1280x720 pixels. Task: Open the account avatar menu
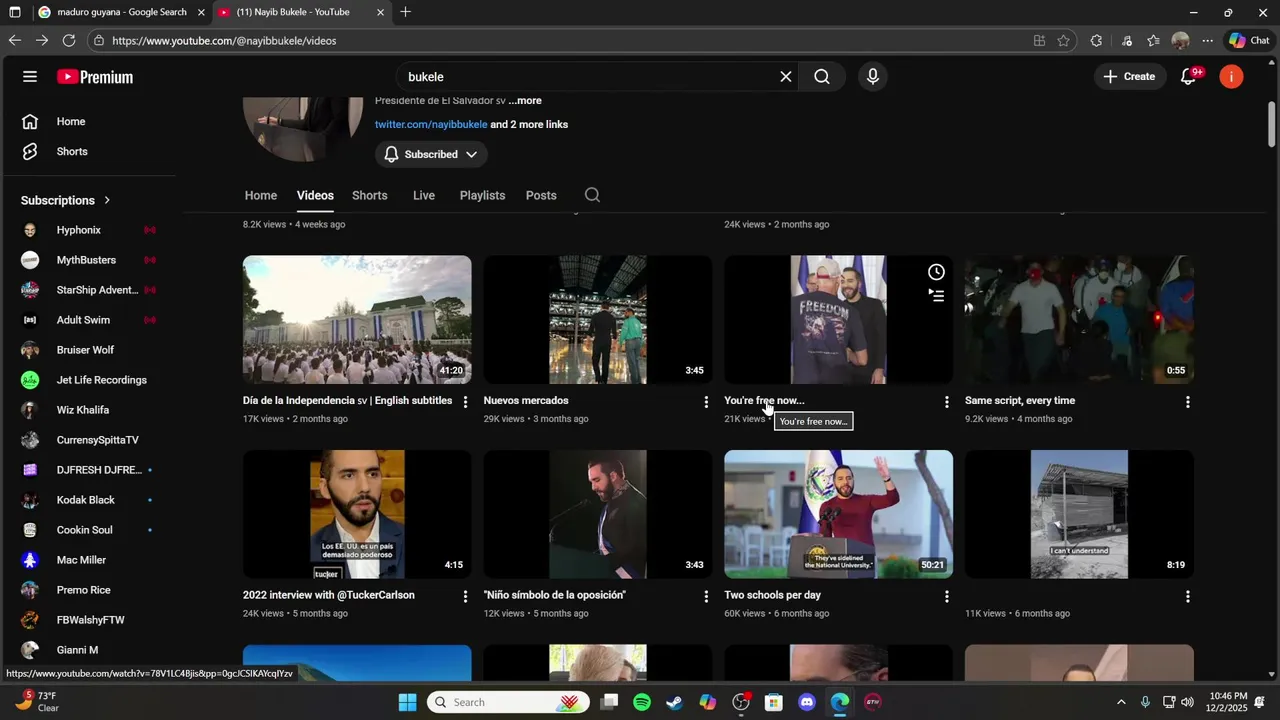(x=1231, y=77)
